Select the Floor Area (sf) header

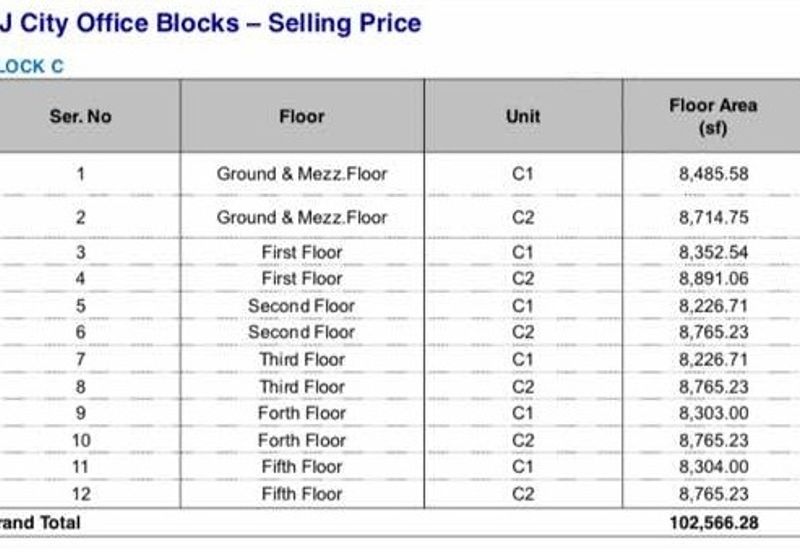(712, 116)
